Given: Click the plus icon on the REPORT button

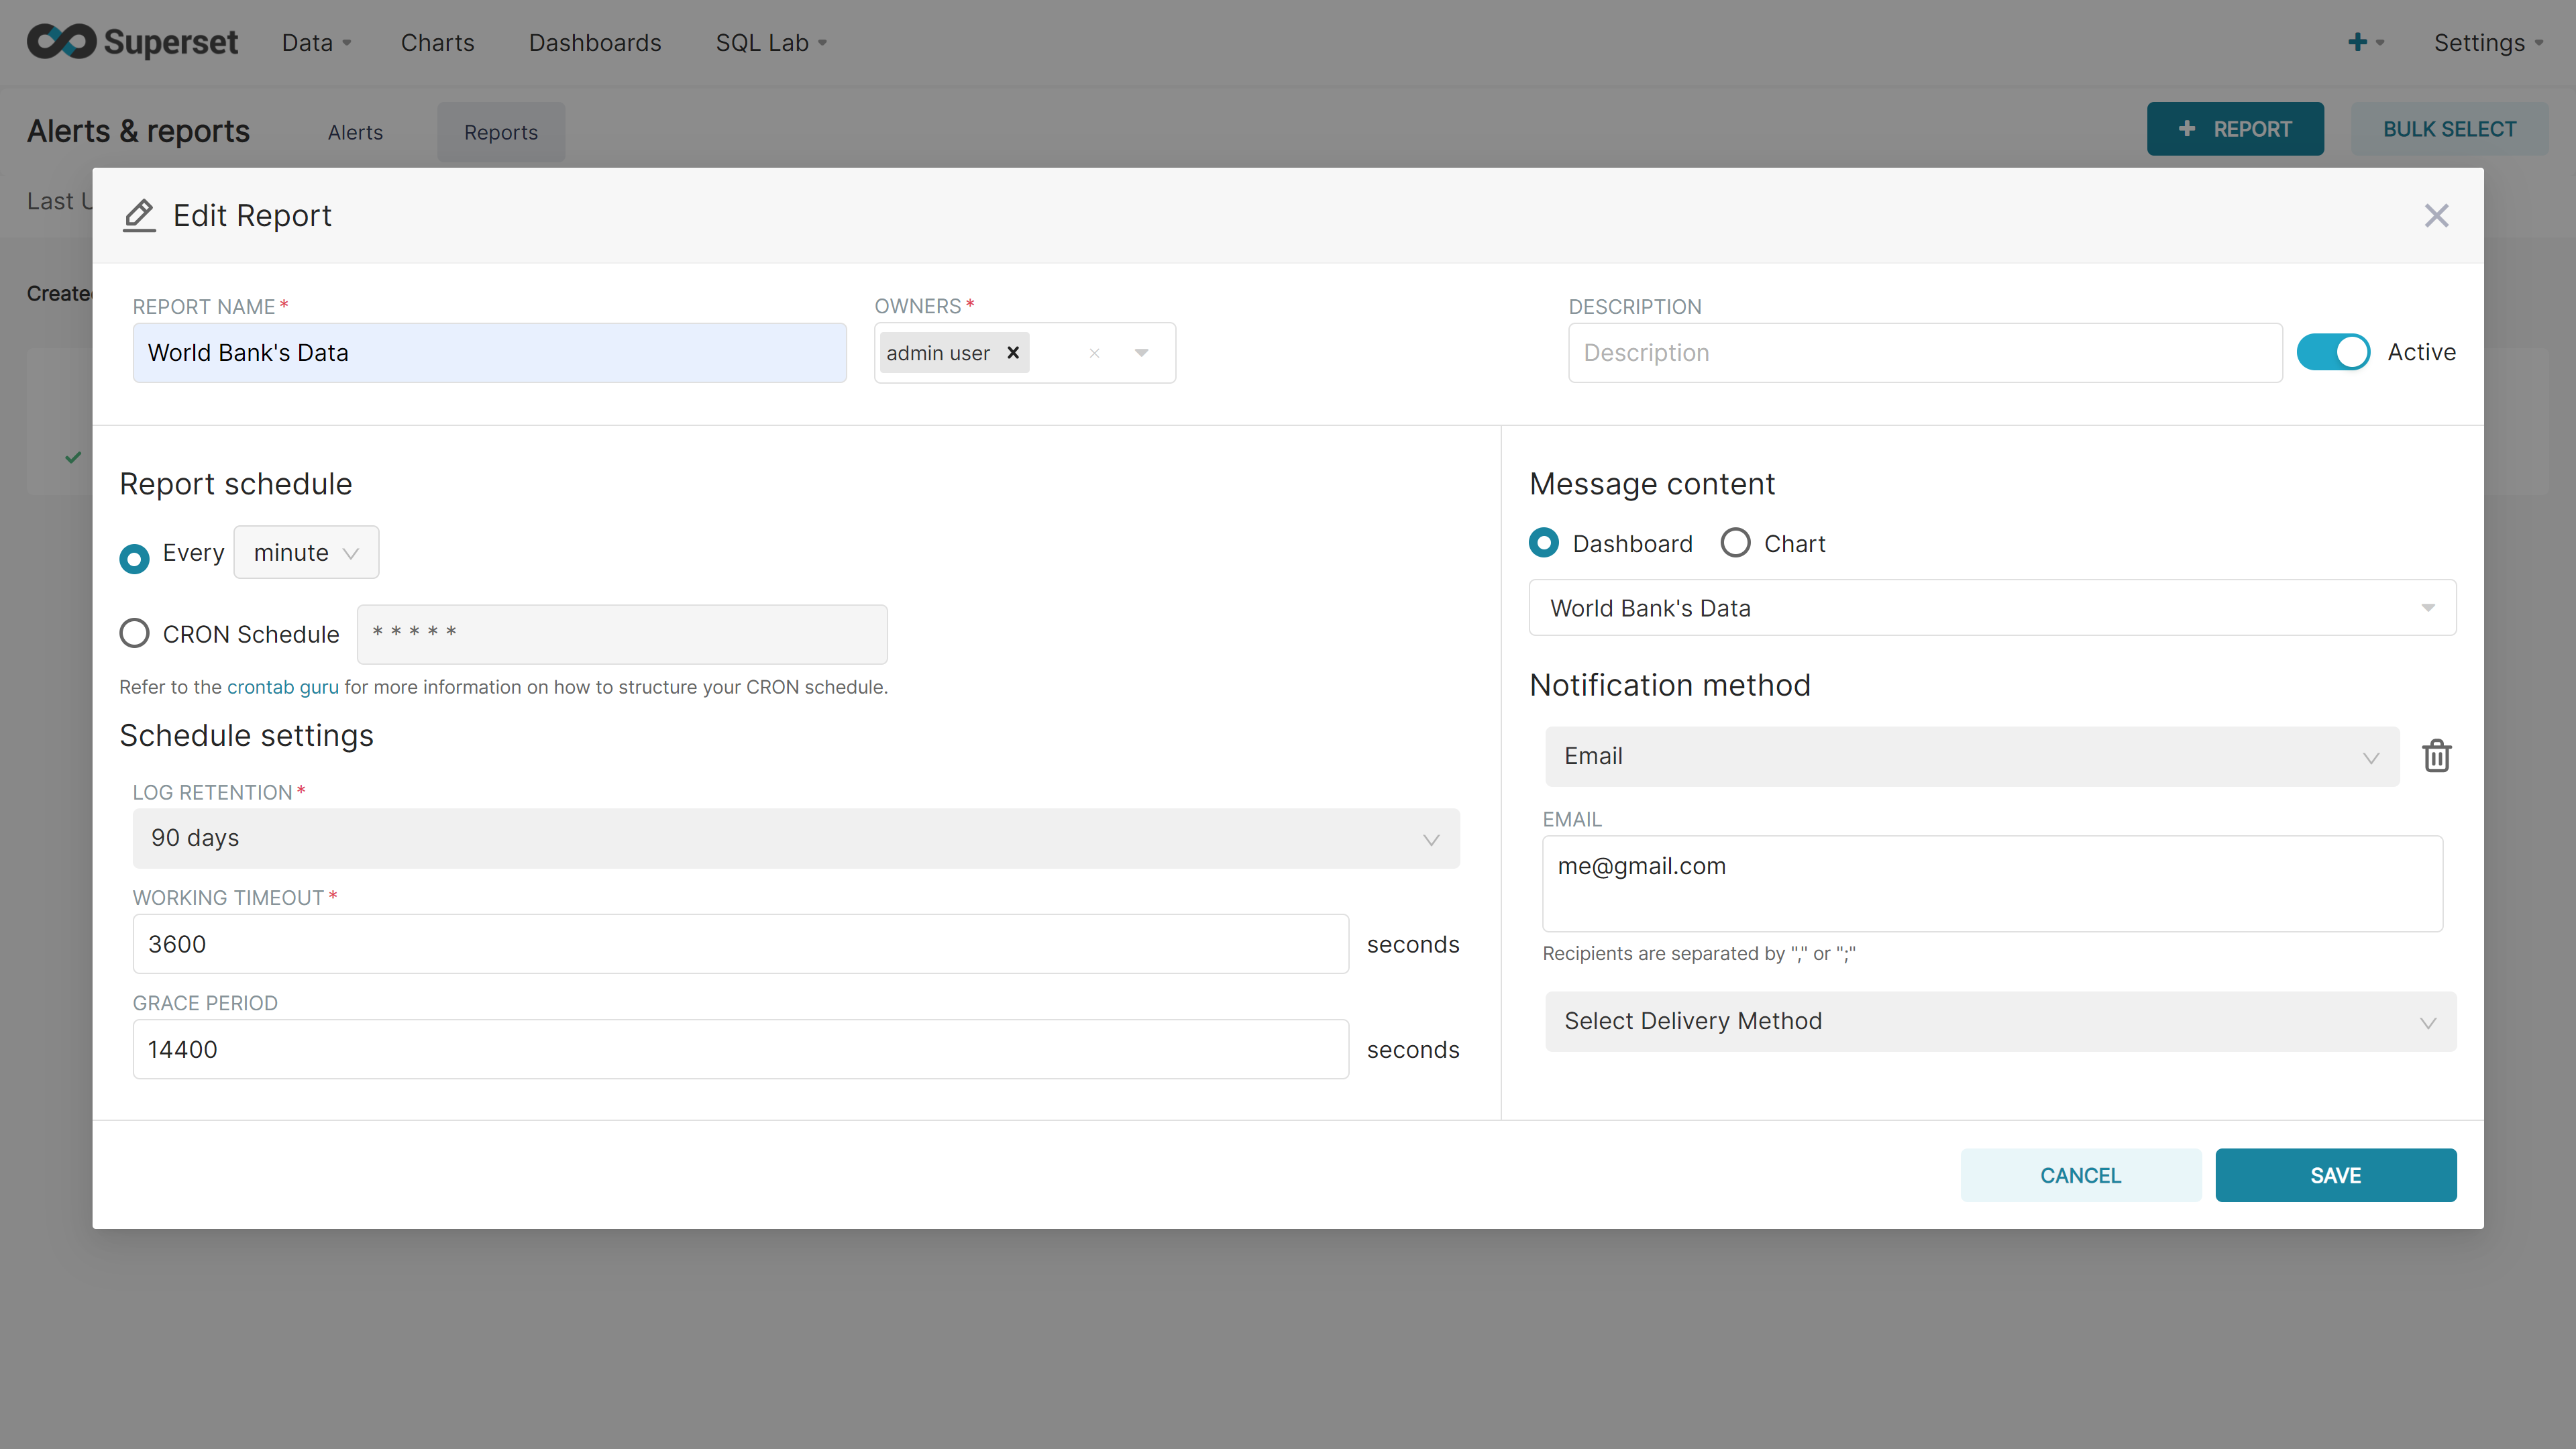Looking at the screenshot, I should coord(2186,129).
